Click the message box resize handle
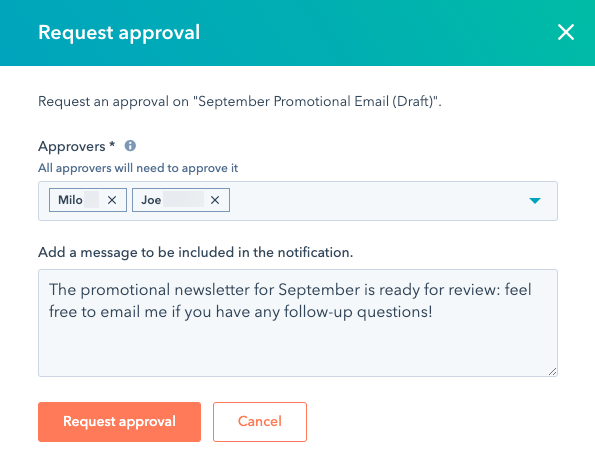This screenshot has height=465, width=595. click(552, 372)
